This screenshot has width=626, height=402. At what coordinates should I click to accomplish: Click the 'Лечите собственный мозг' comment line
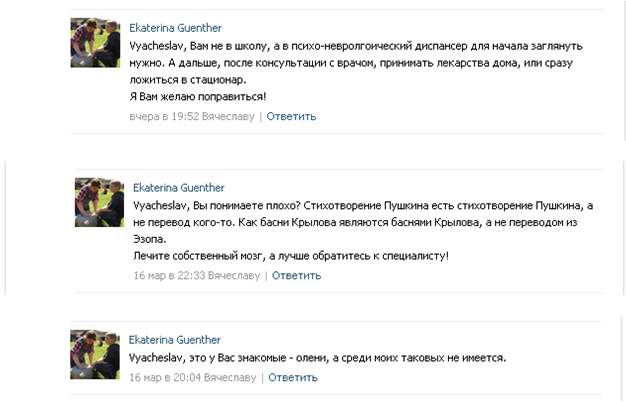point(291,256)
